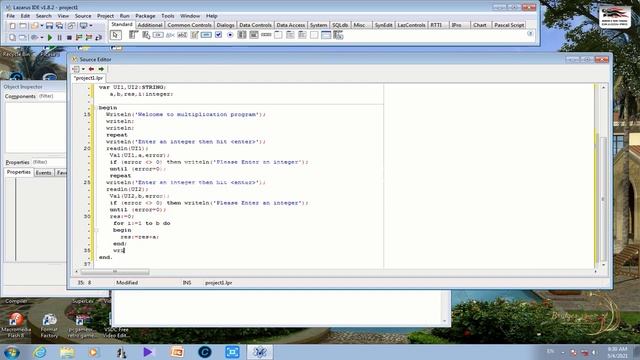
Task: Open Internet Explorer from the taskbar
Action: coord(40,352)
